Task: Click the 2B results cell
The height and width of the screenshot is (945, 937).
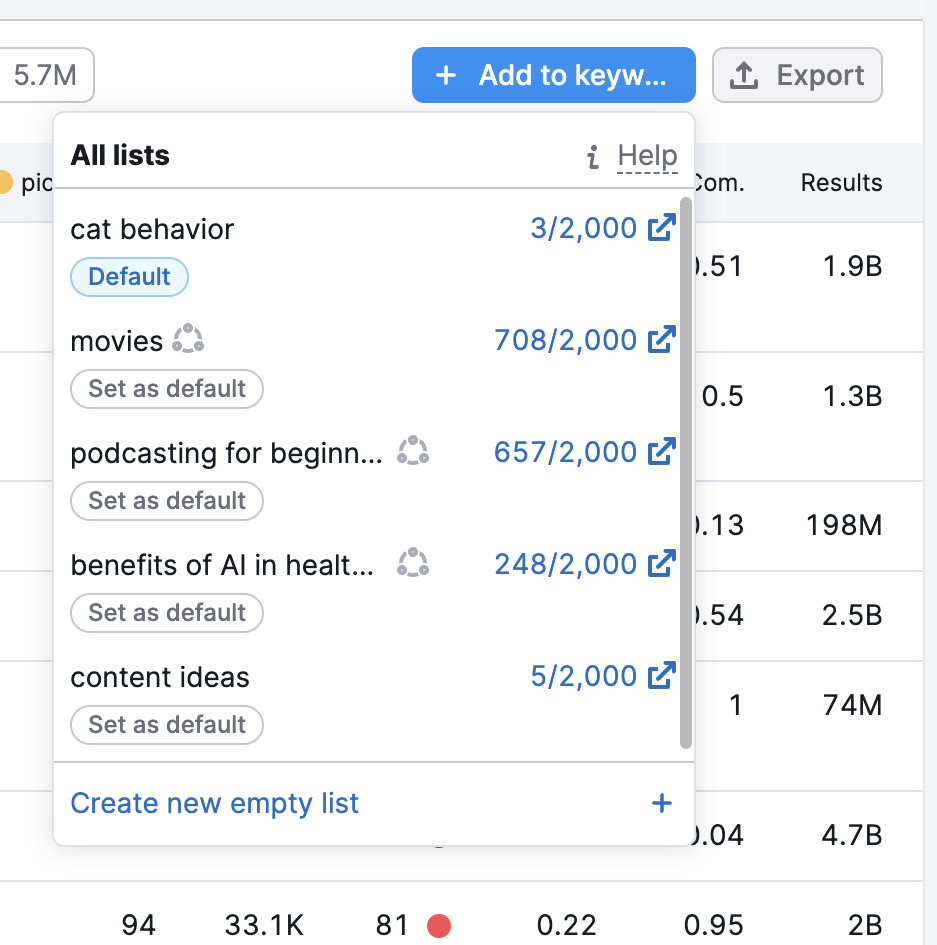Action: coord(865,926)
